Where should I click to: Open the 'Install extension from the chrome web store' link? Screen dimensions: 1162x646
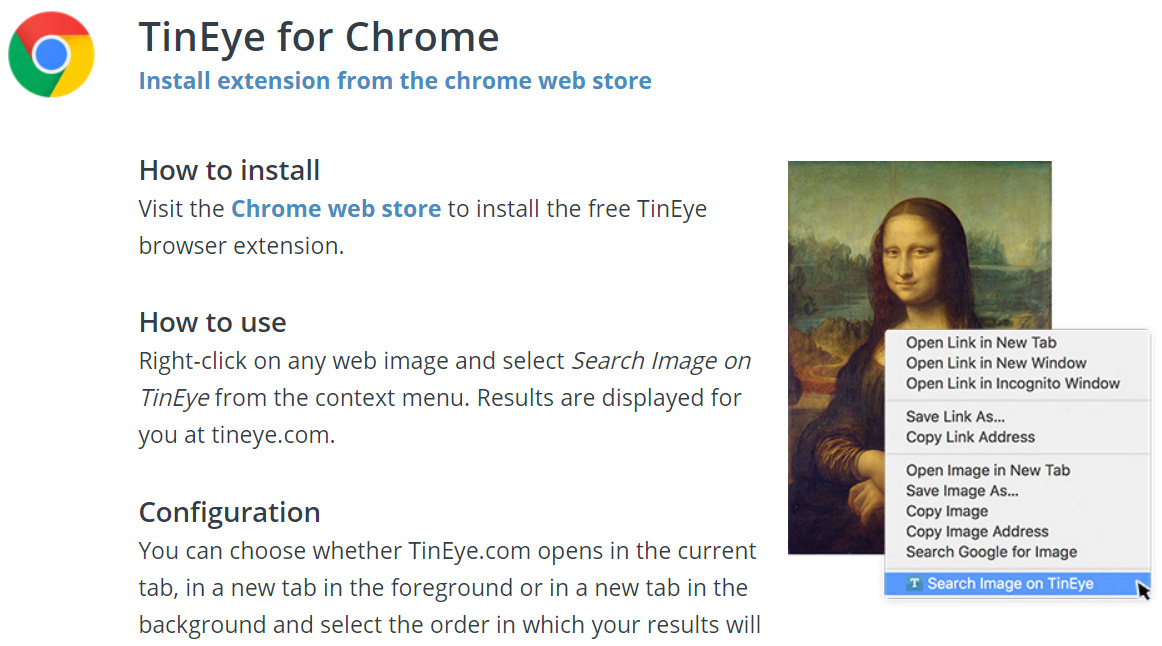pyautogui.click(x=395, y=81)
